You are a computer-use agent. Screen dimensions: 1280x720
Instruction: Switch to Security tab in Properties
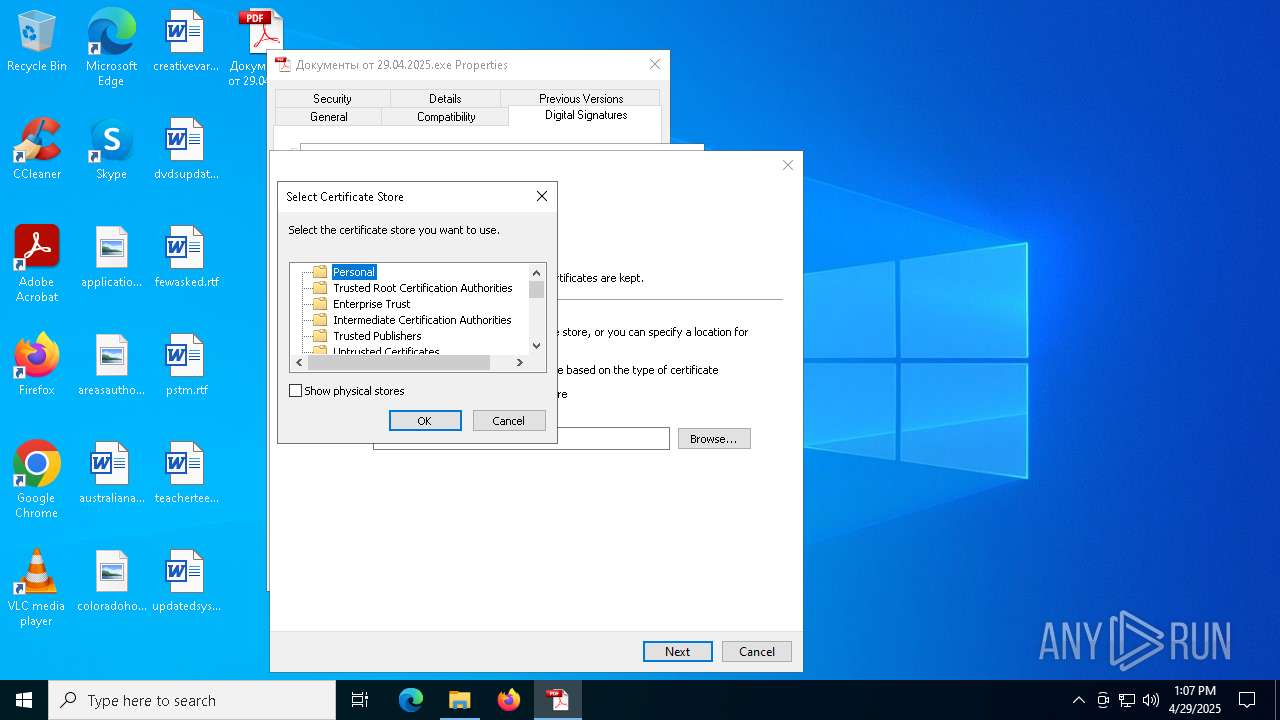coord(332,98)
